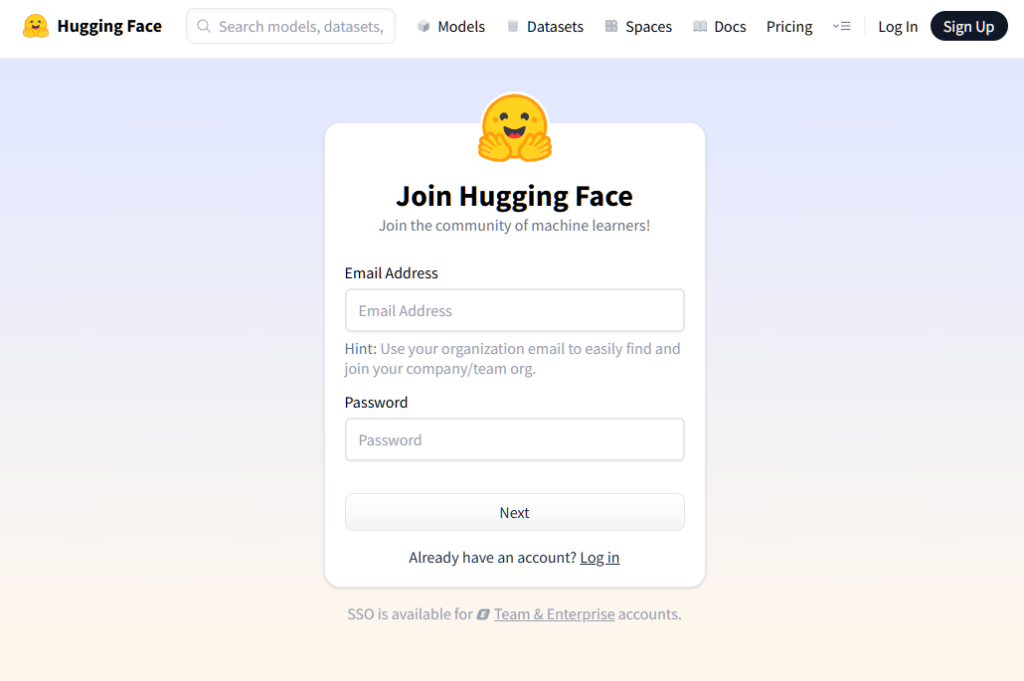Open the Pricing page
This screenshot has height=681, width=1024.
789,26
